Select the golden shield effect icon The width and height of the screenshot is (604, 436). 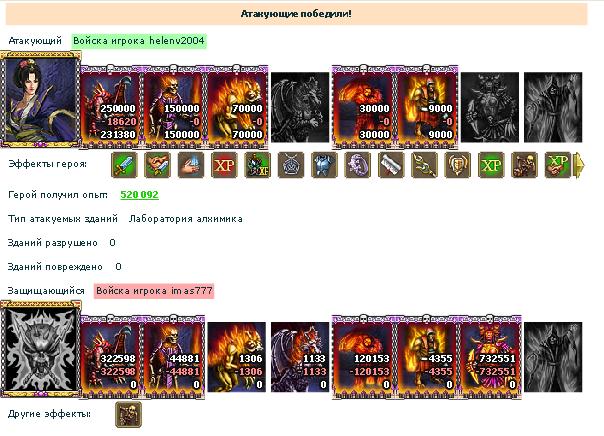point(458,165)
